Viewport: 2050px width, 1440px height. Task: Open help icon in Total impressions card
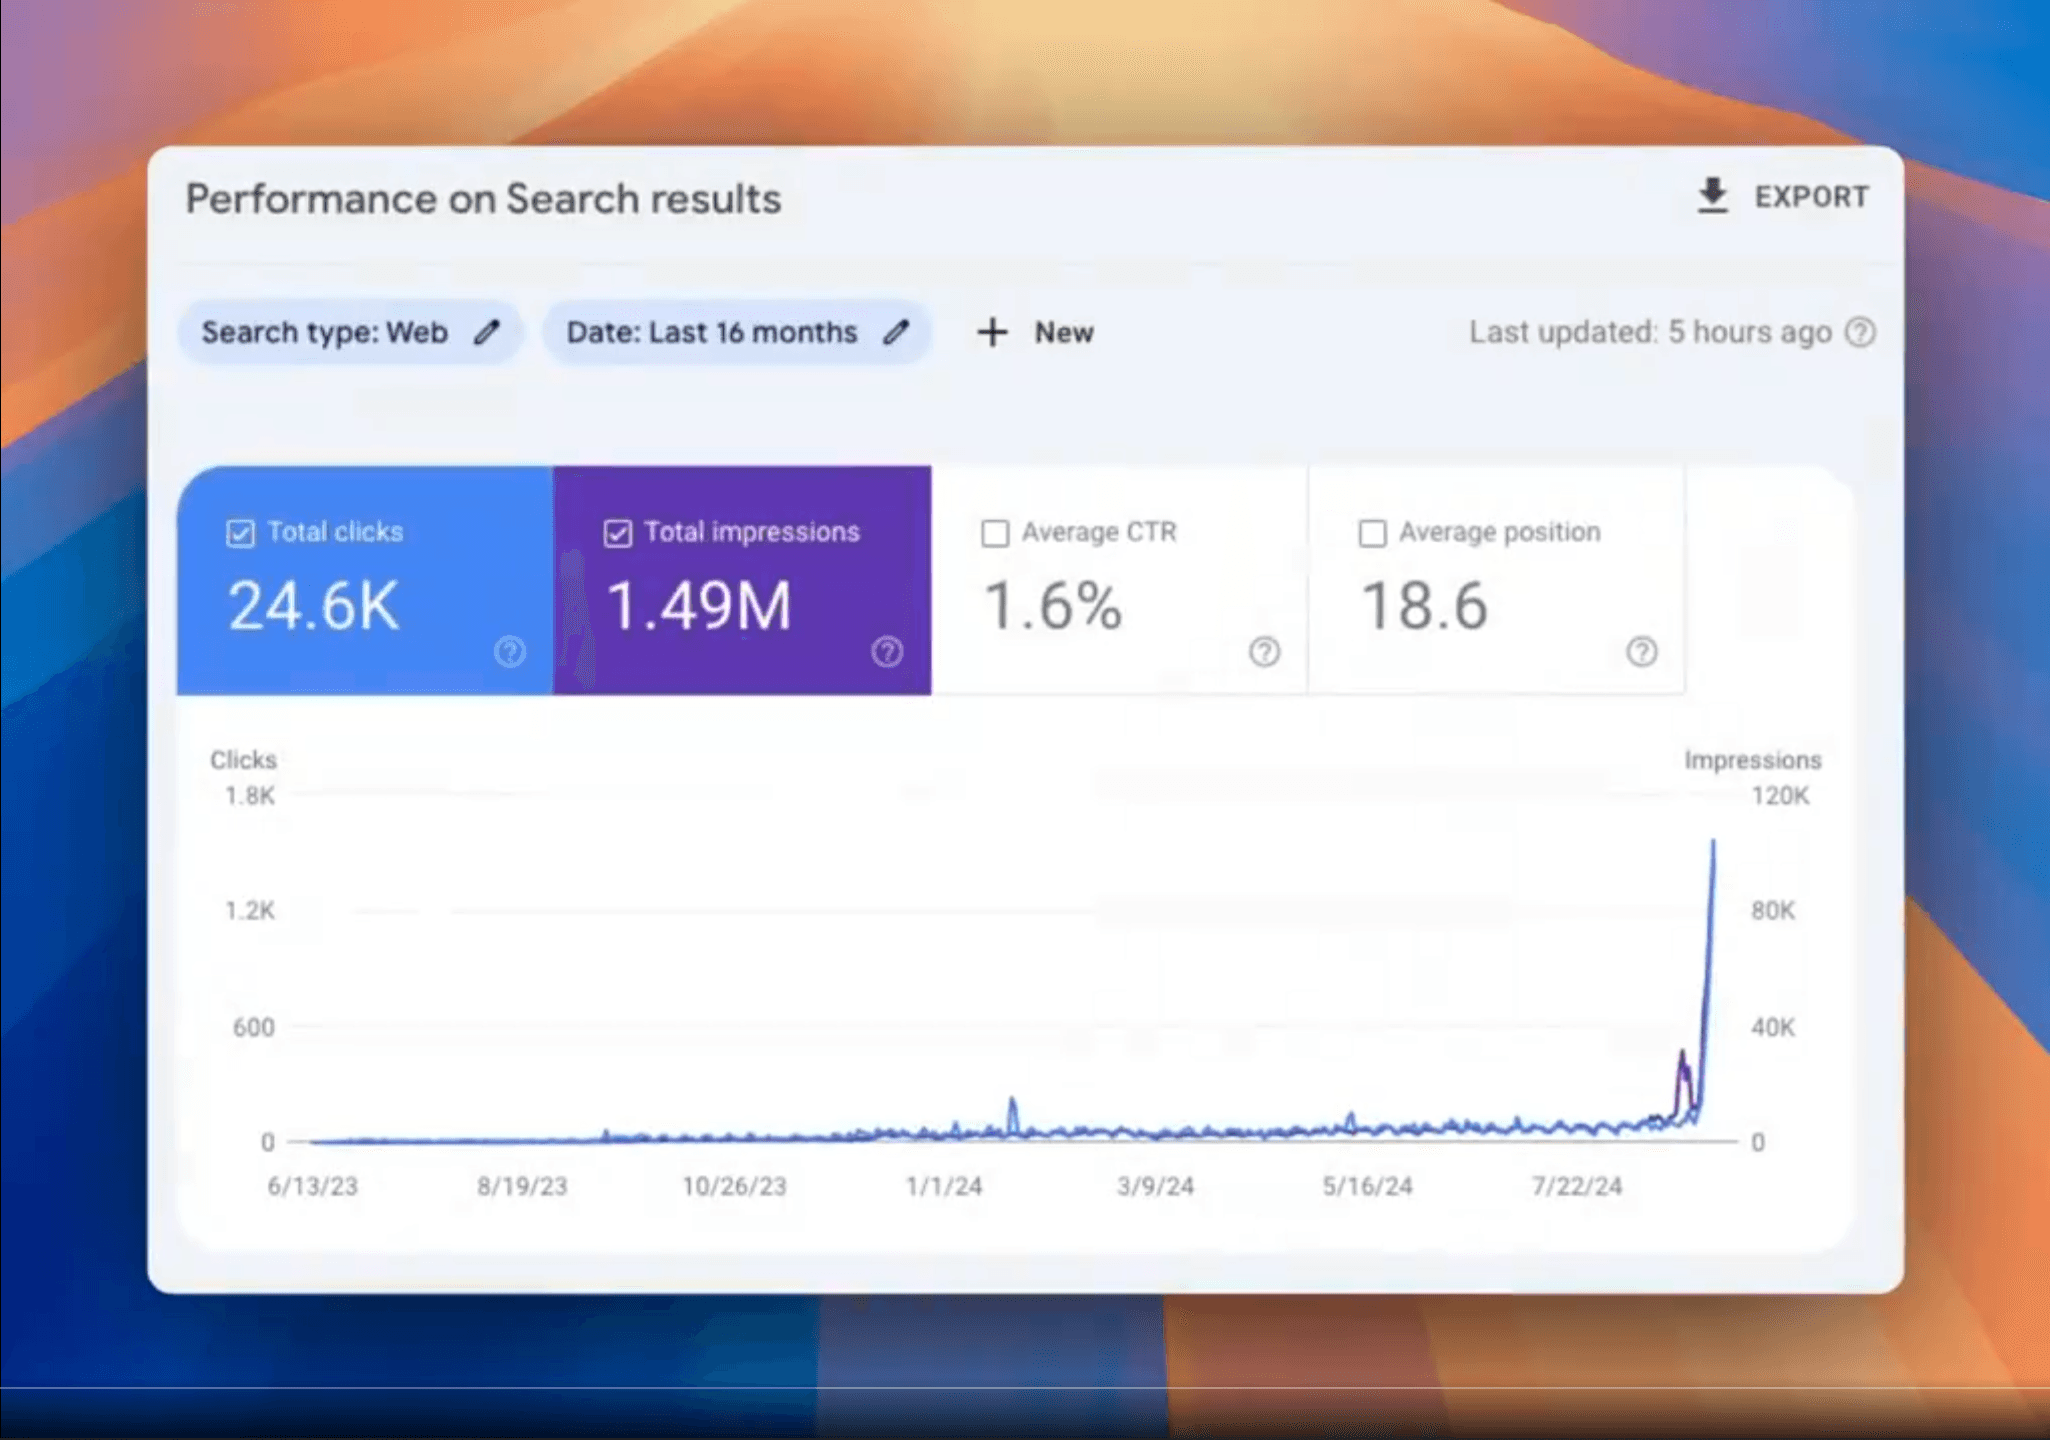[887, 652]
